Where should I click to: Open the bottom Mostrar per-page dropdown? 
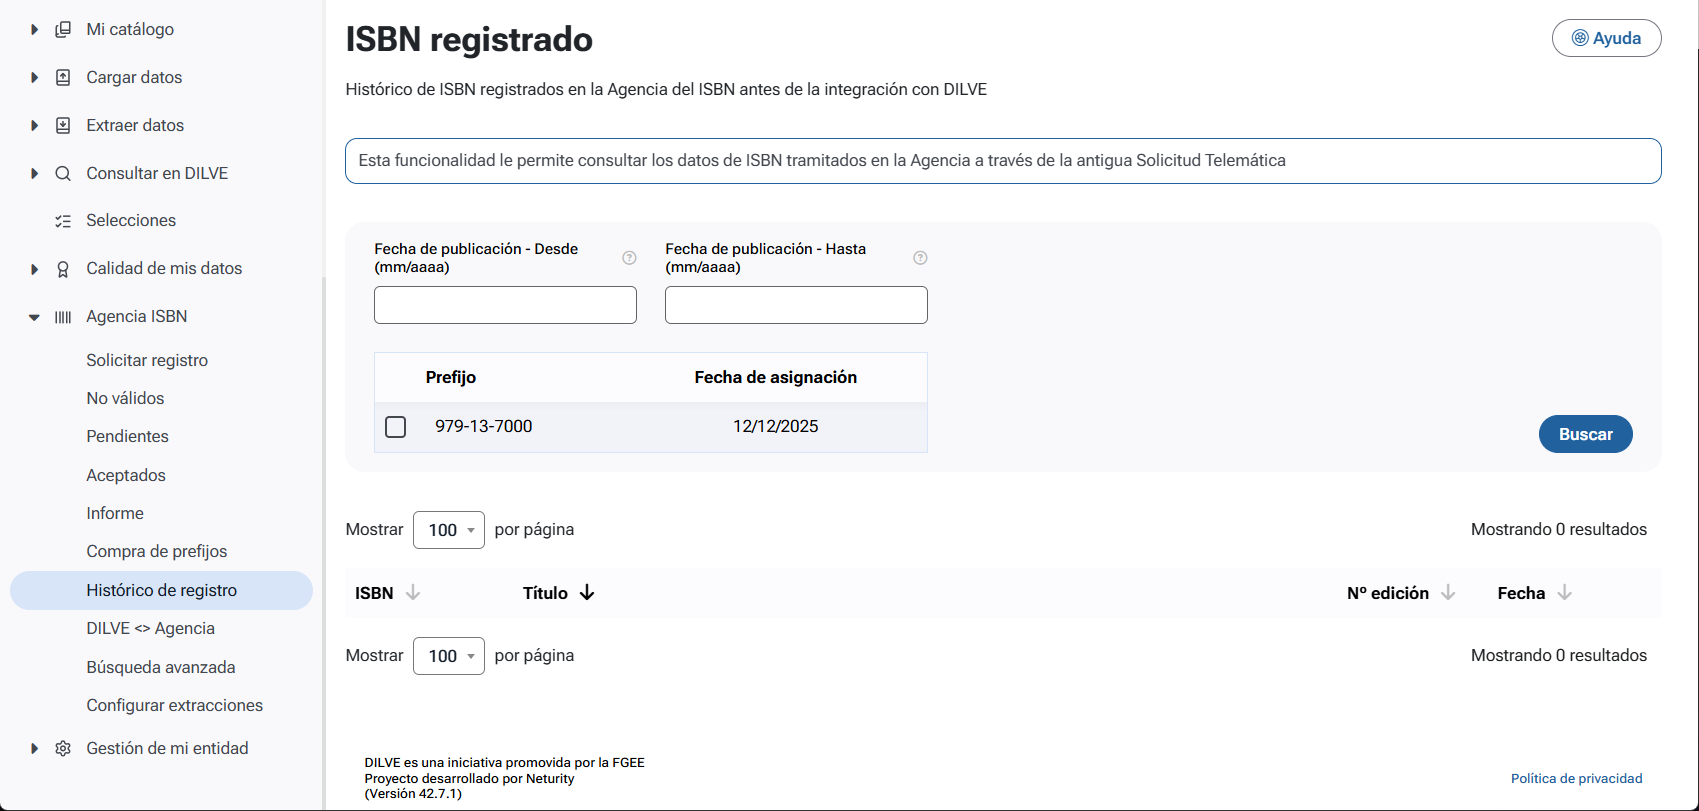coord(449,656)
